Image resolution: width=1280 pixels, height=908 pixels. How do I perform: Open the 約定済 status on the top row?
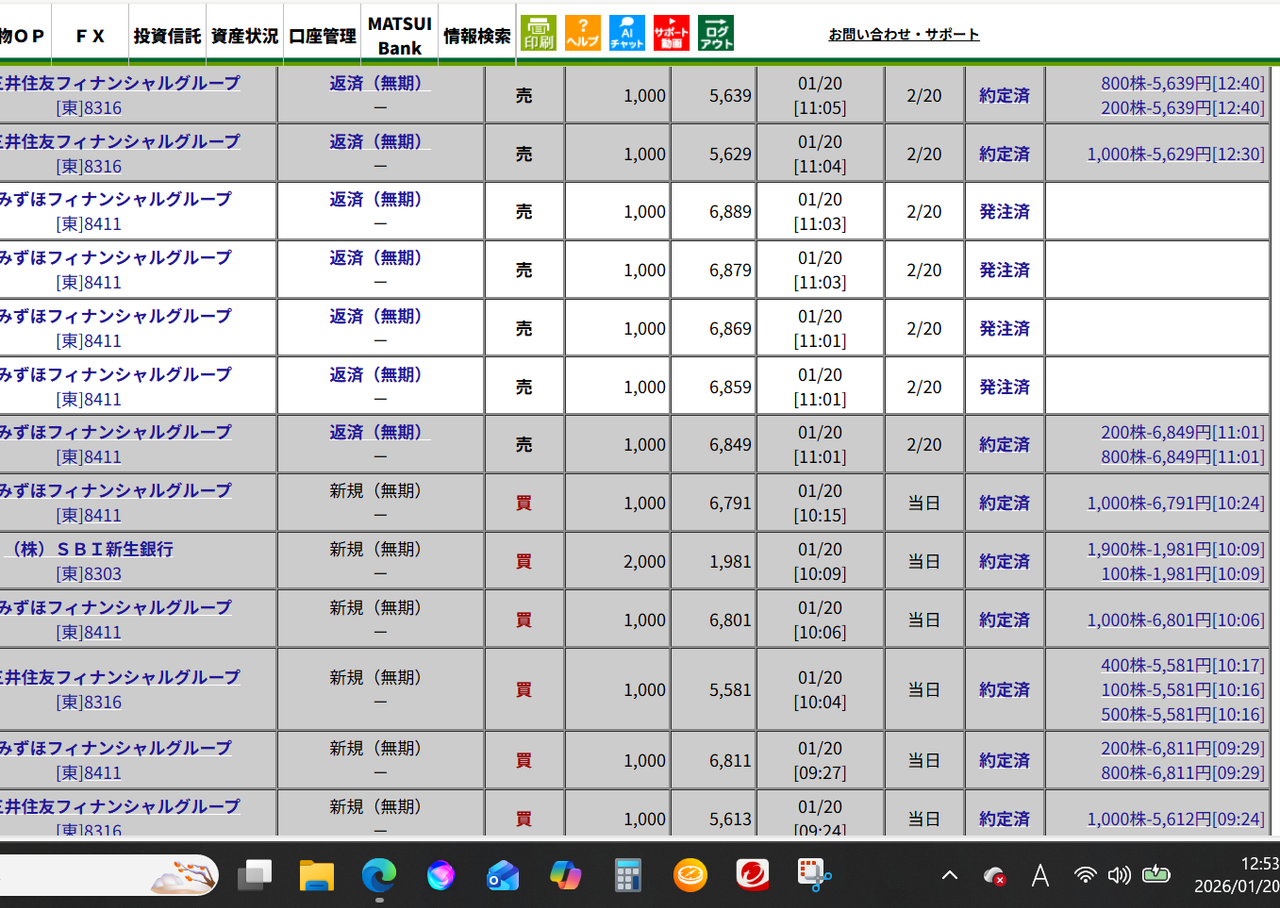click(1003, 94)
